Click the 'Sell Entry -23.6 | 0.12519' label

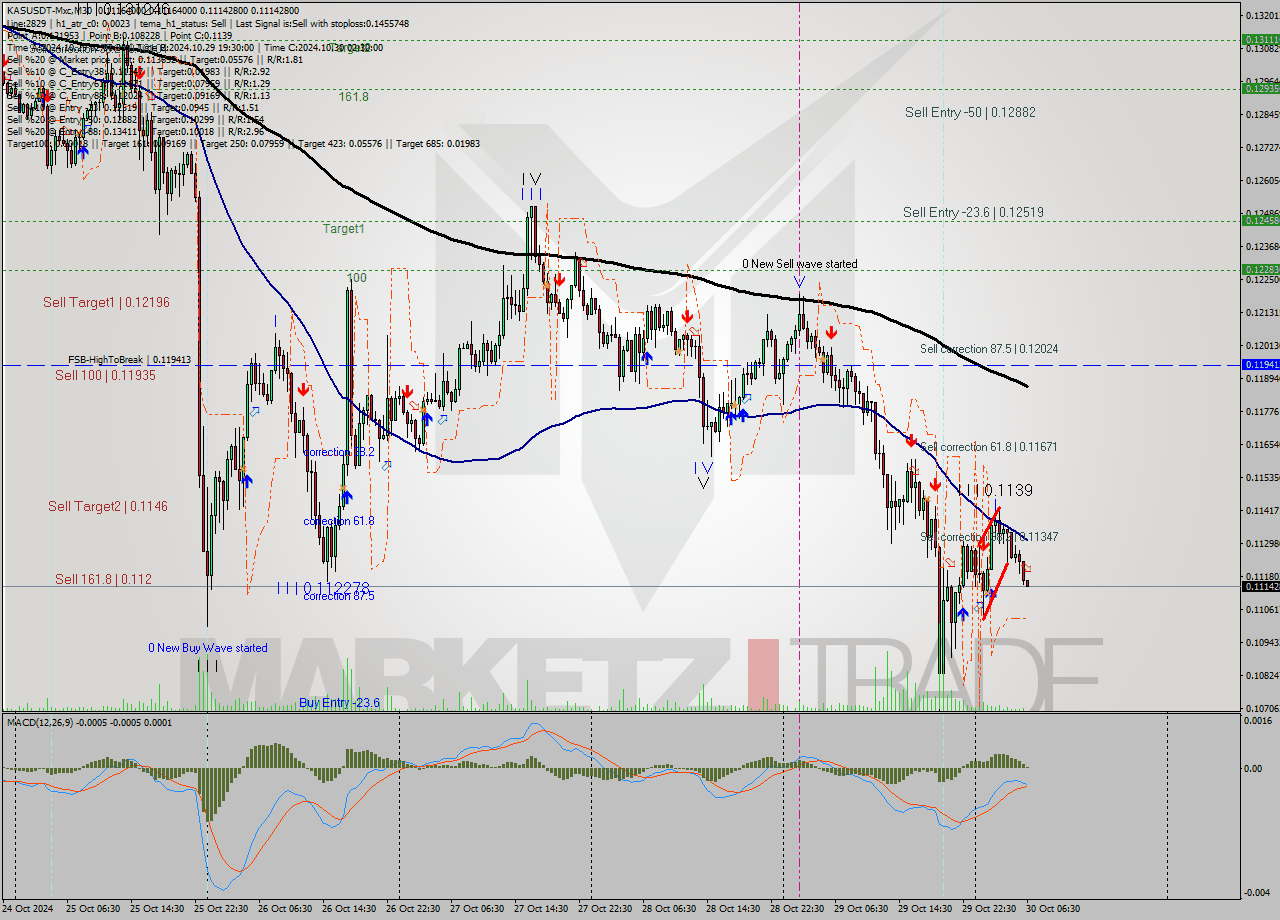(973, 212)
